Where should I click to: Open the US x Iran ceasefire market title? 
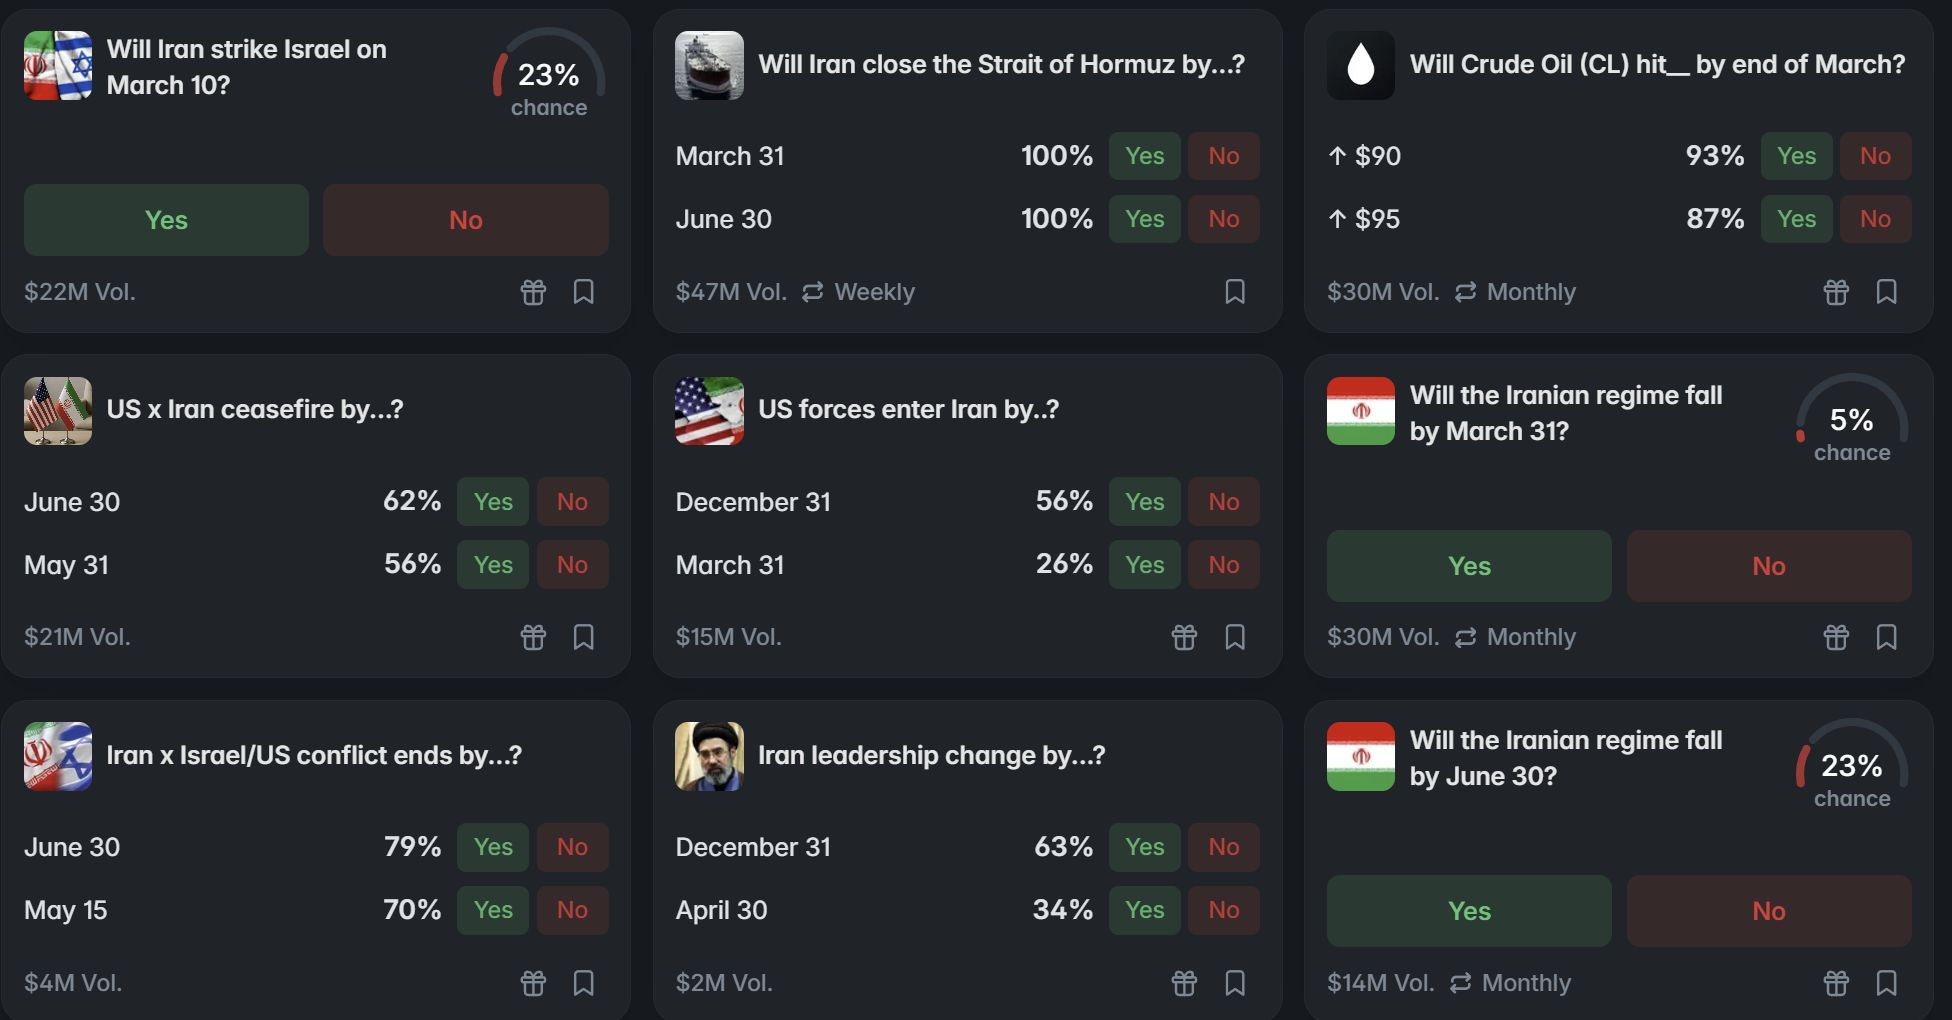point(255,409)
